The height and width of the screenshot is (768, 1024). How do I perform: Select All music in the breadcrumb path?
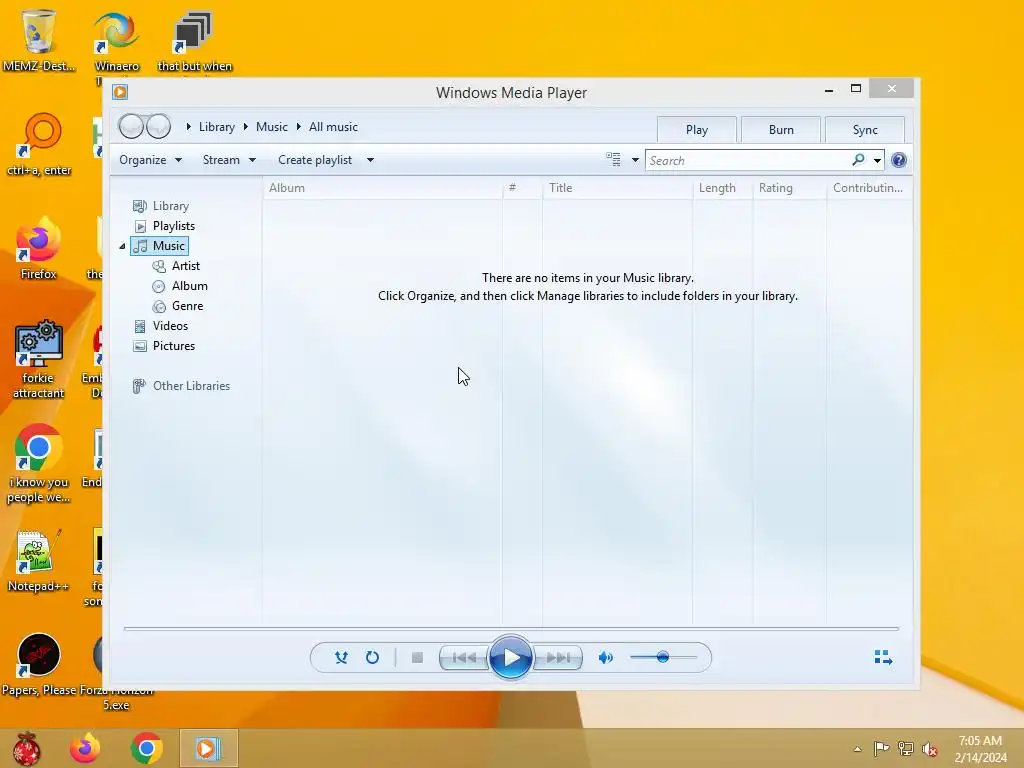pyautogui.click(x=333, y=127)
